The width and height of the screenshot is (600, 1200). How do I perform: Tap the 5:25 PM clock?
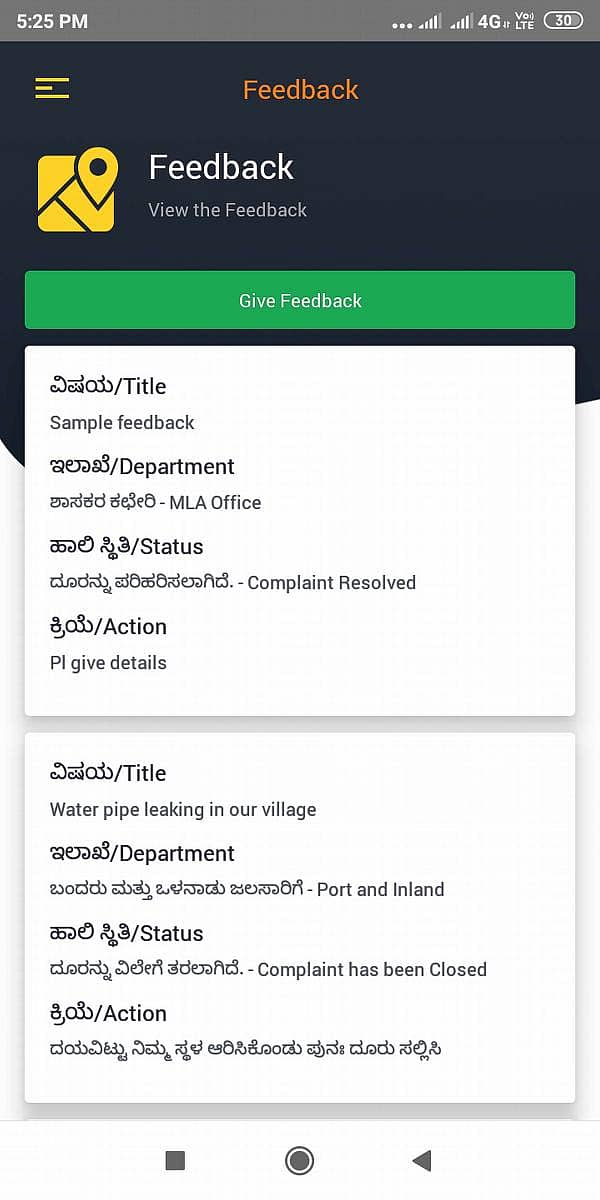(x=52, y=21)
